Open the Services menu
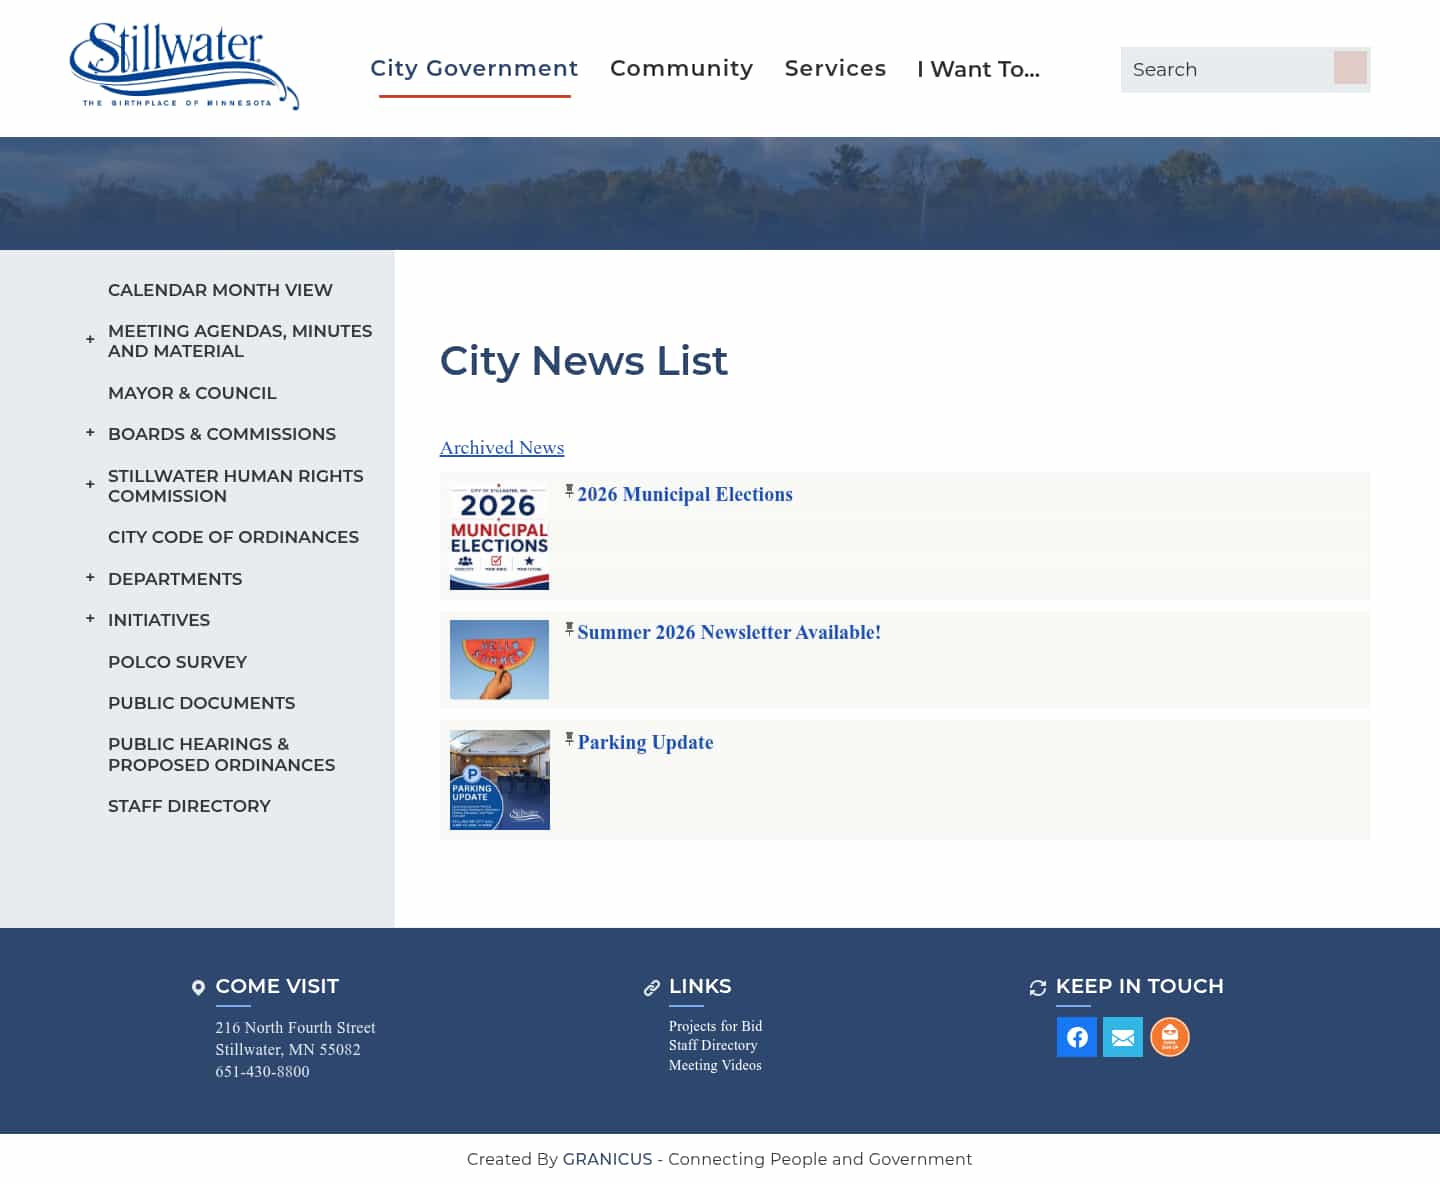 click(x=835, y=68)
